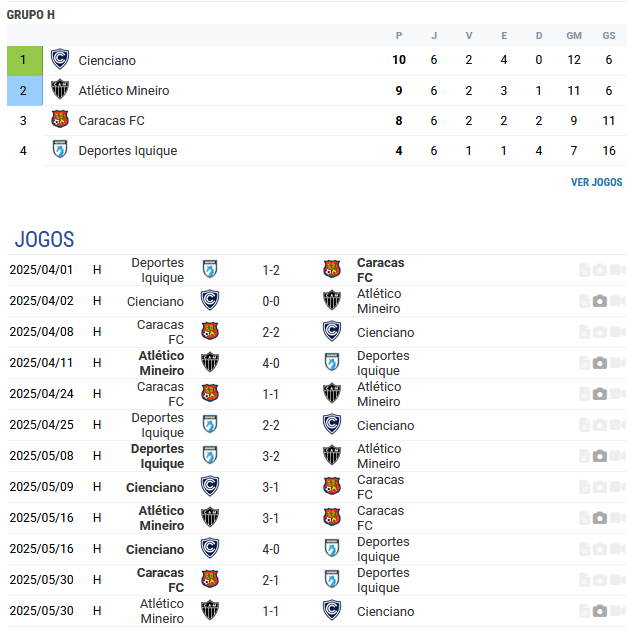Viewport: 627px width, 630px height.
Task: Click Deportes Iquique crest in standings table
Action: point(60,149)
